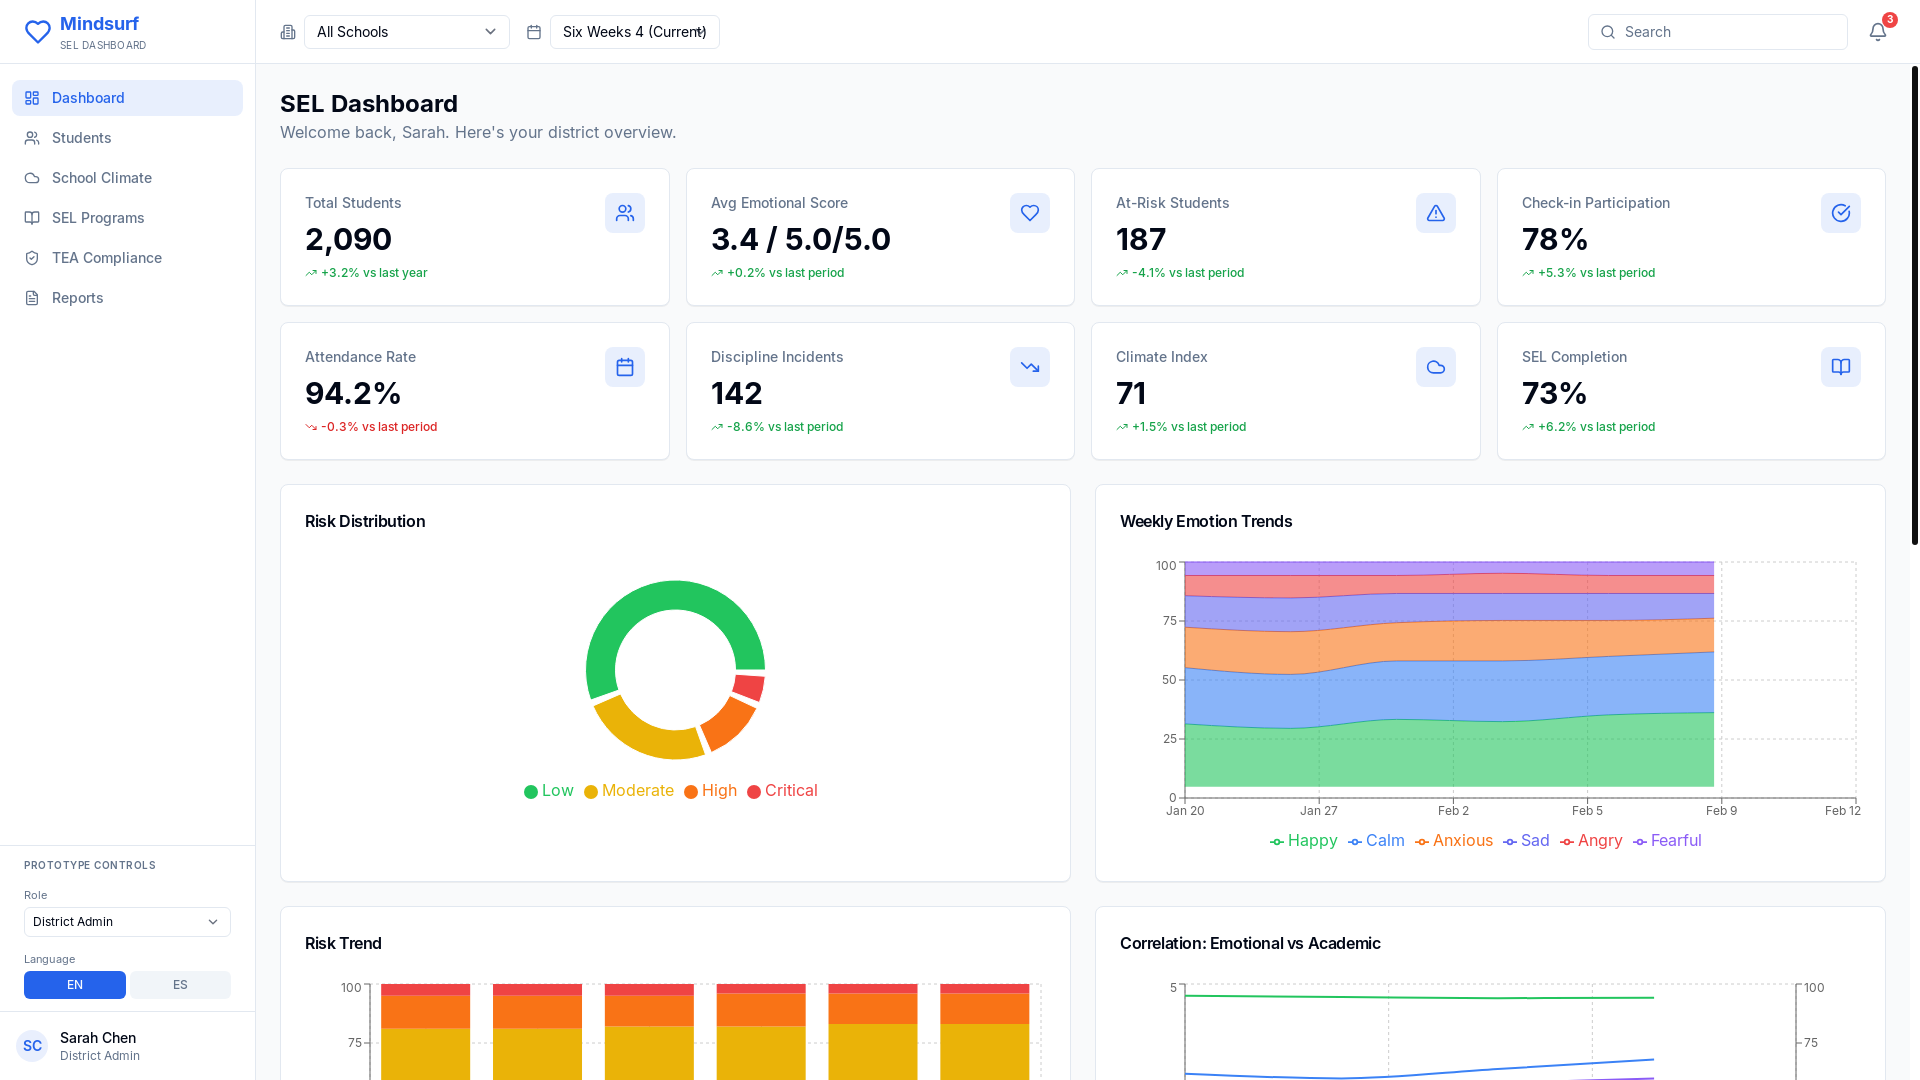Click the SEL Completion book icon
The width and height of the screenshot is (1920, 1080).
point(1840,367)
